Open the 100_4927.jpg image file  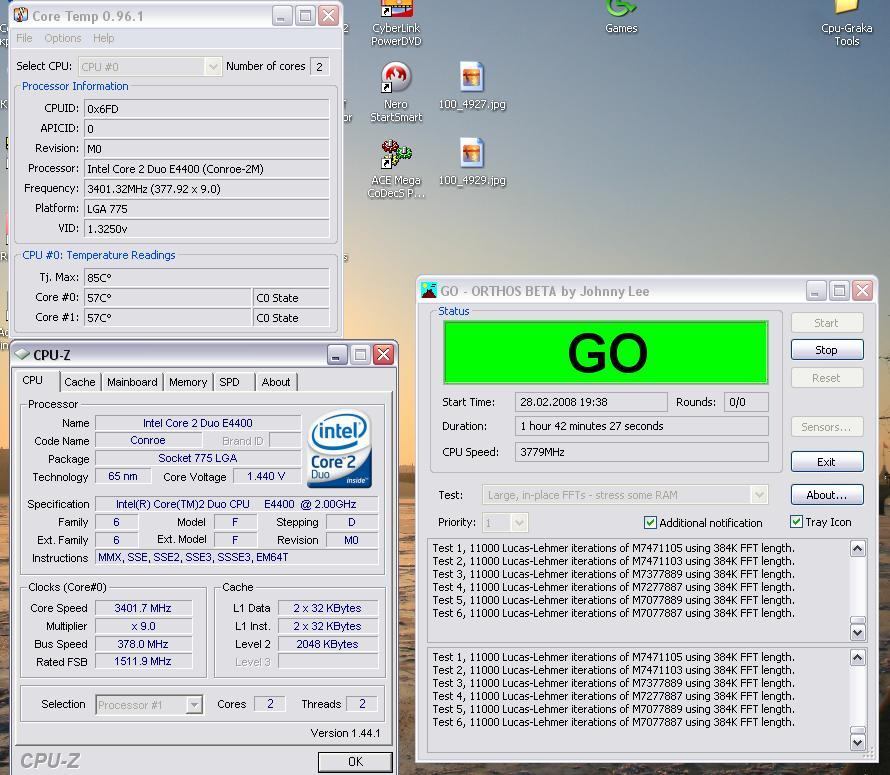tap(472, 86)
